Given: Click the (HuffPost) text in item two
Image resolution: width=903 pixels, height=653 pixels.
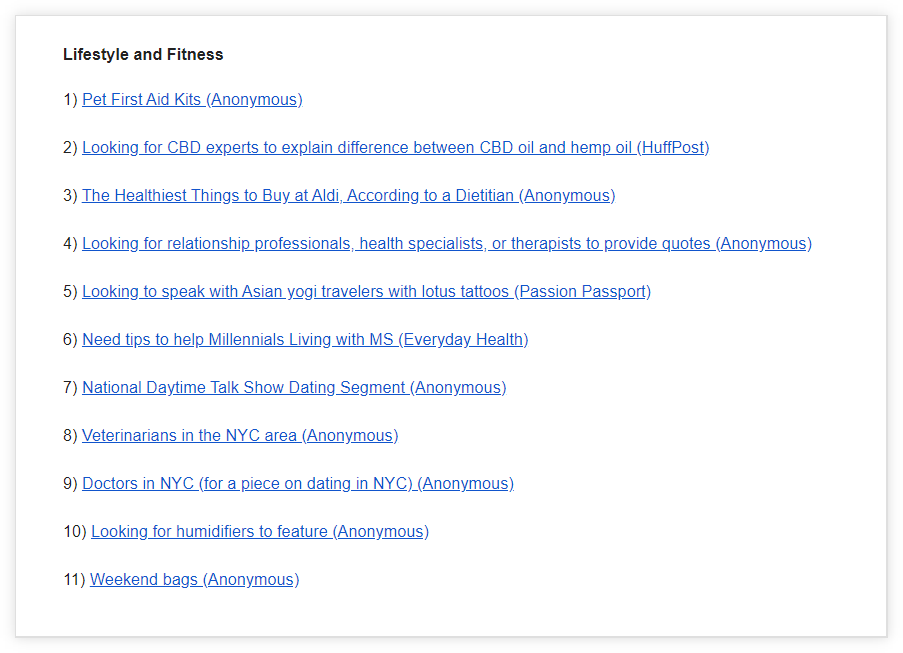Looking at the screenshot, I should pos(673,147).
